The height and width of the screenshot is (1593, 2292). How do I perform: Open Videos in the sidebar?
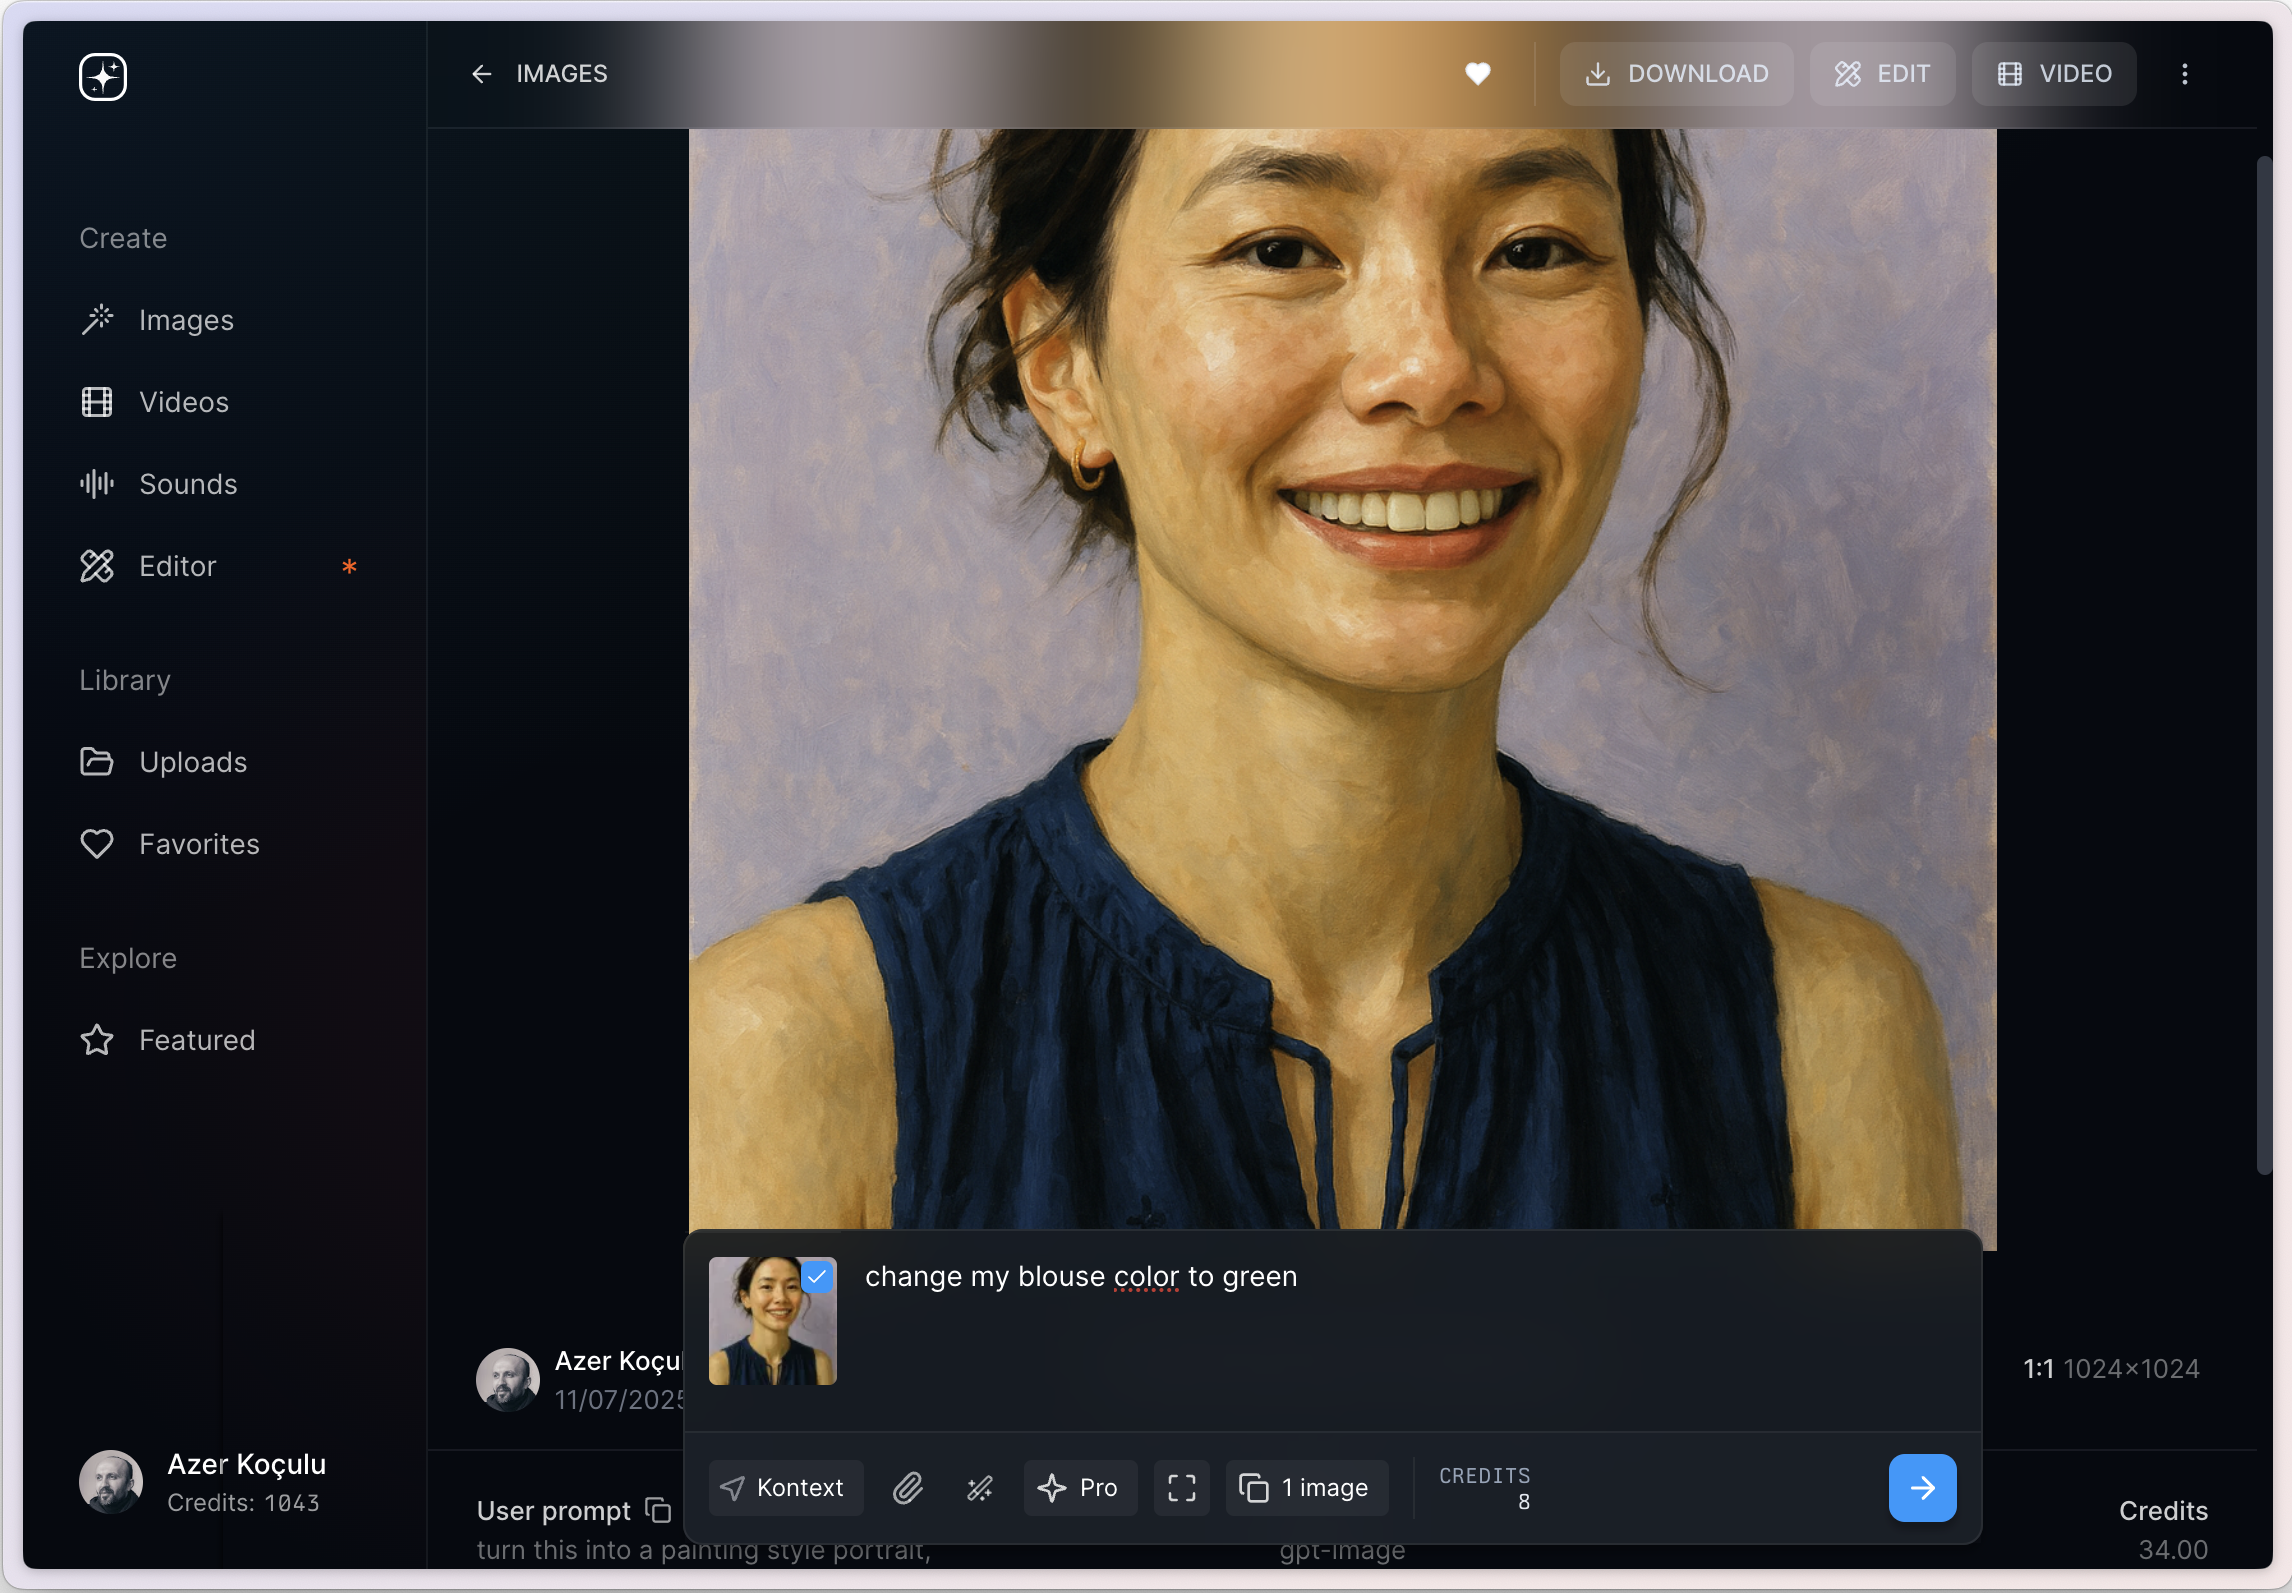[x=184, y=402]
